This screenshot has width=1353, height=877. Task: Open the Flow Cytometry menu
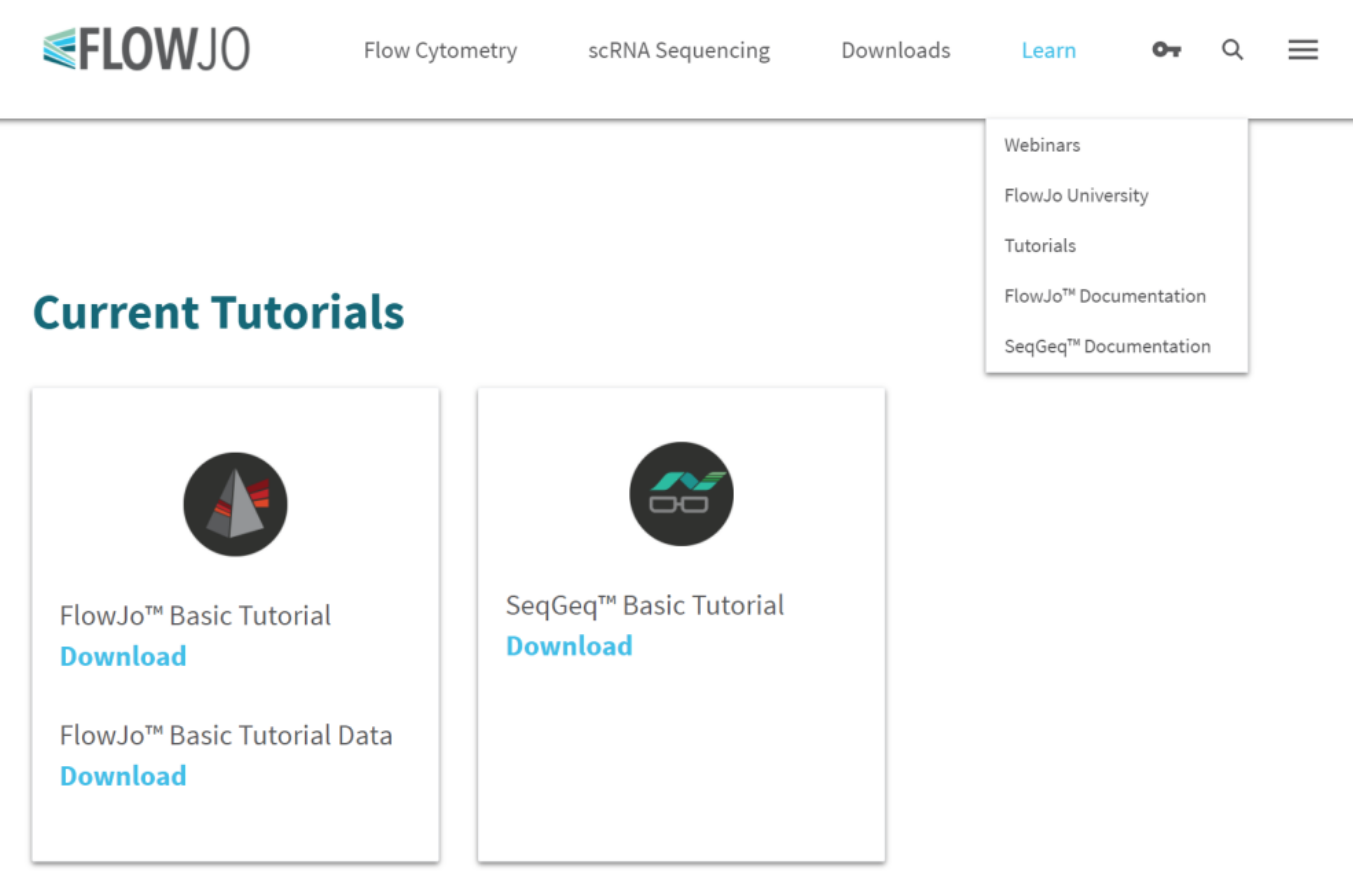440,50
